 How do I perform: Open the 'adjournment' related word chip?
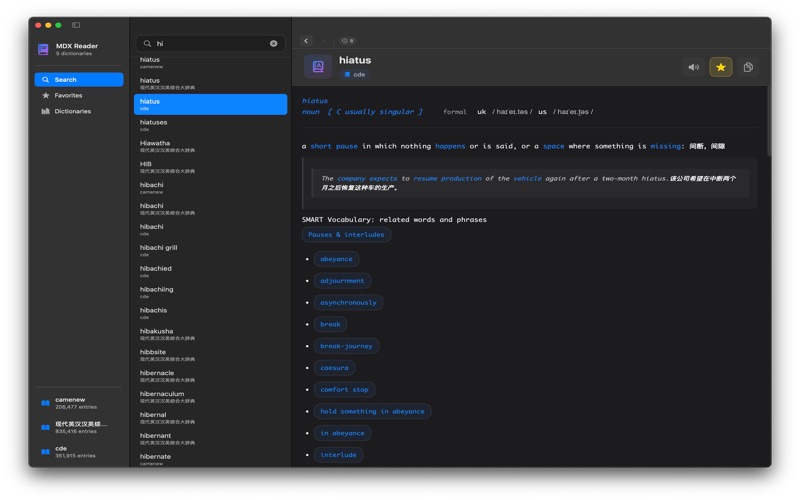[x=342, y=281]
